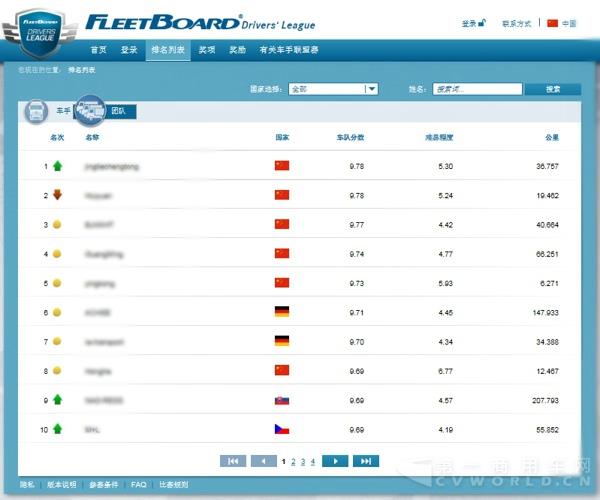Click China flag in rank 8 row

pos(282,370)
